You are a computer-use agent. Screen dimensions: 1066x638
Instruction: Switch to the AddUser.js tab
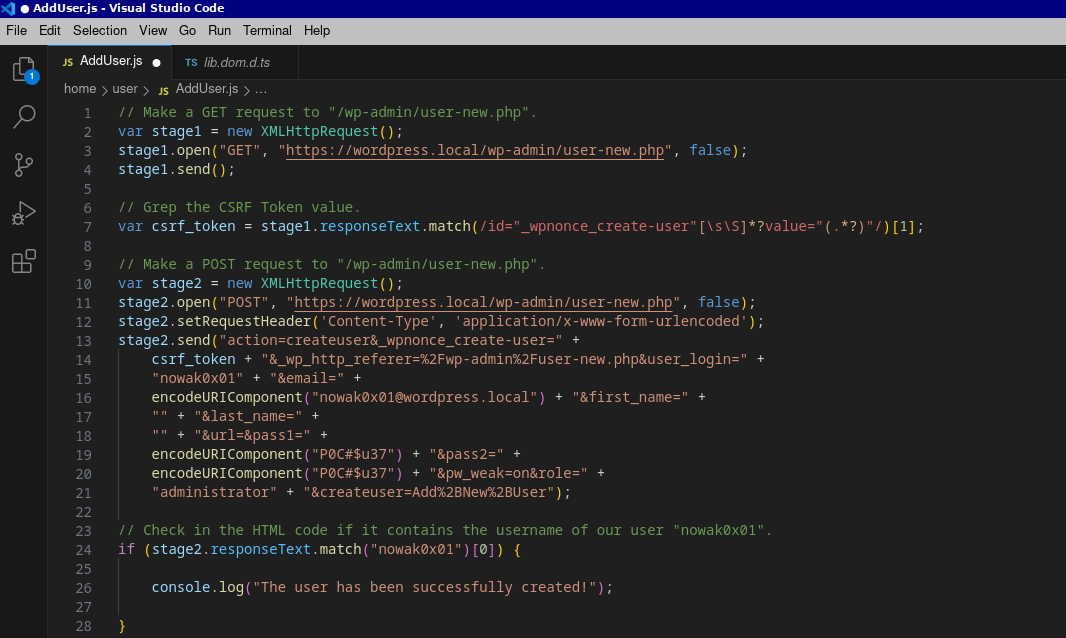point(110,61)
